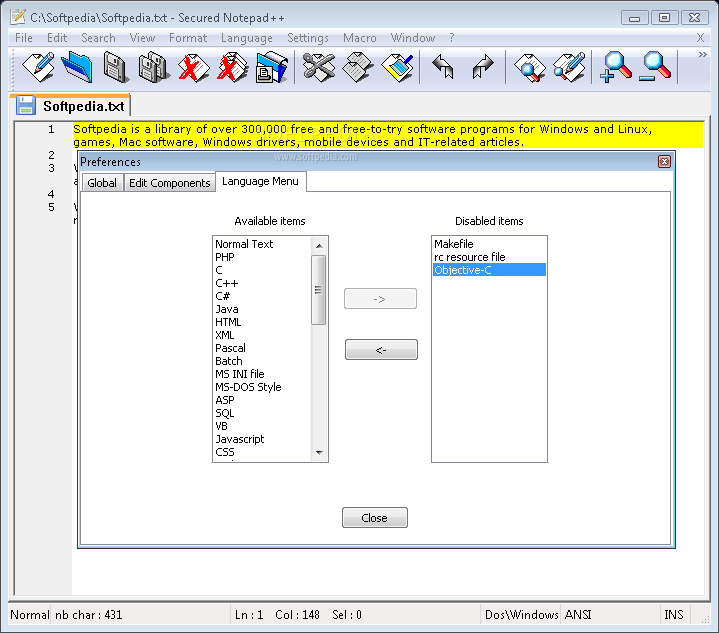Click the Close document red X icon
This screenshot has width=719, height=633.
click(193, 67)
